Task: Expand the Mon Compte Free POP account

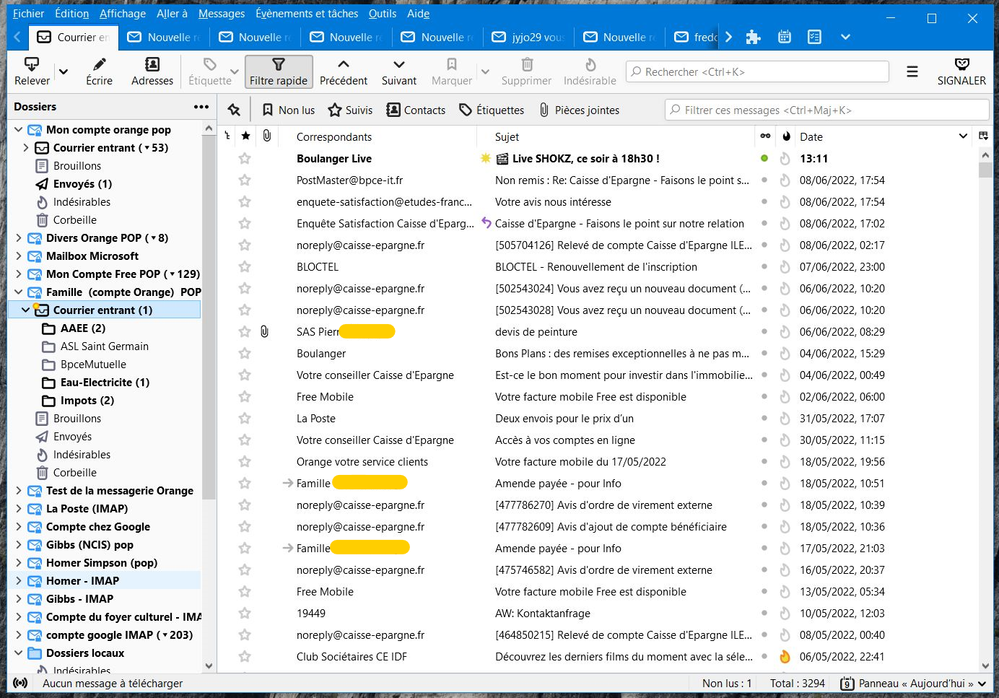Action: [x=19, y=274]
